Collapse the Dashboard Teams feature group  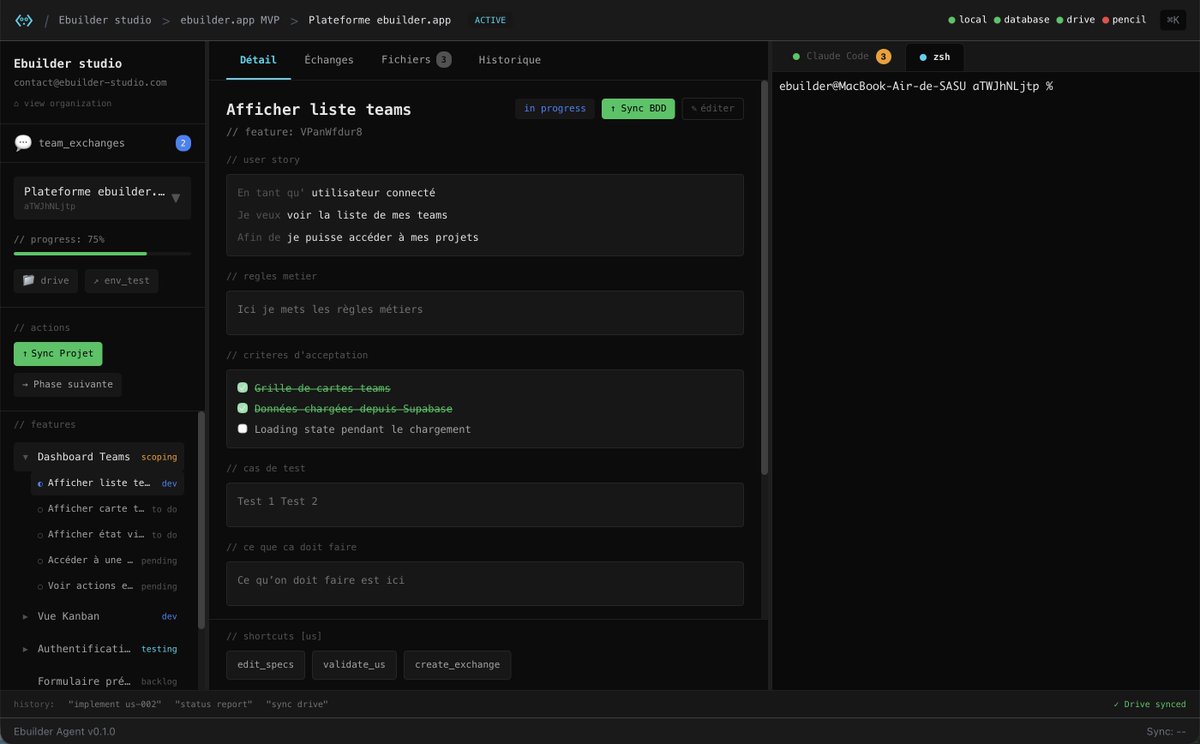[25, 457]
